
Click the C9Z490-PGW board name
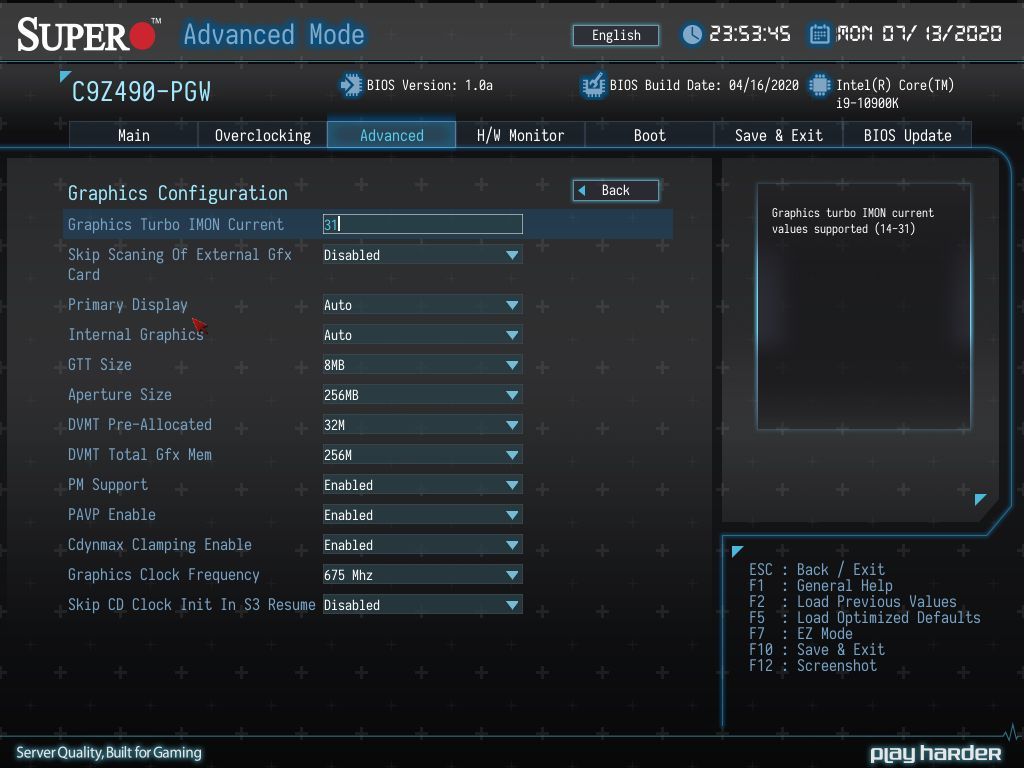(141, 92)
